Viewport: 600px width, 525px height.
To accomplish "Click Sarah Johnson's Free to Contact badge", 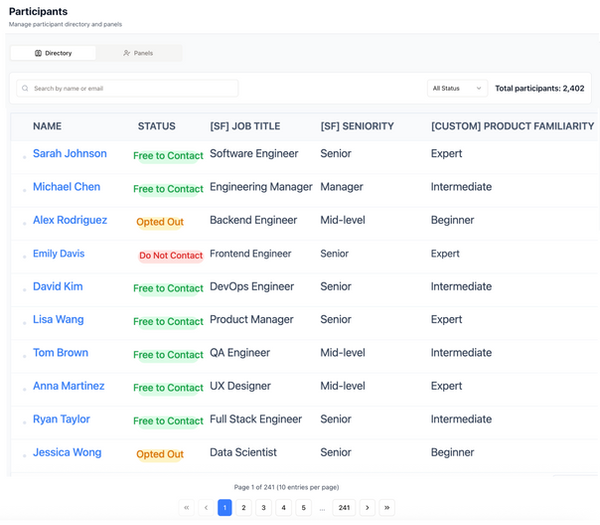I will point(168,156).
